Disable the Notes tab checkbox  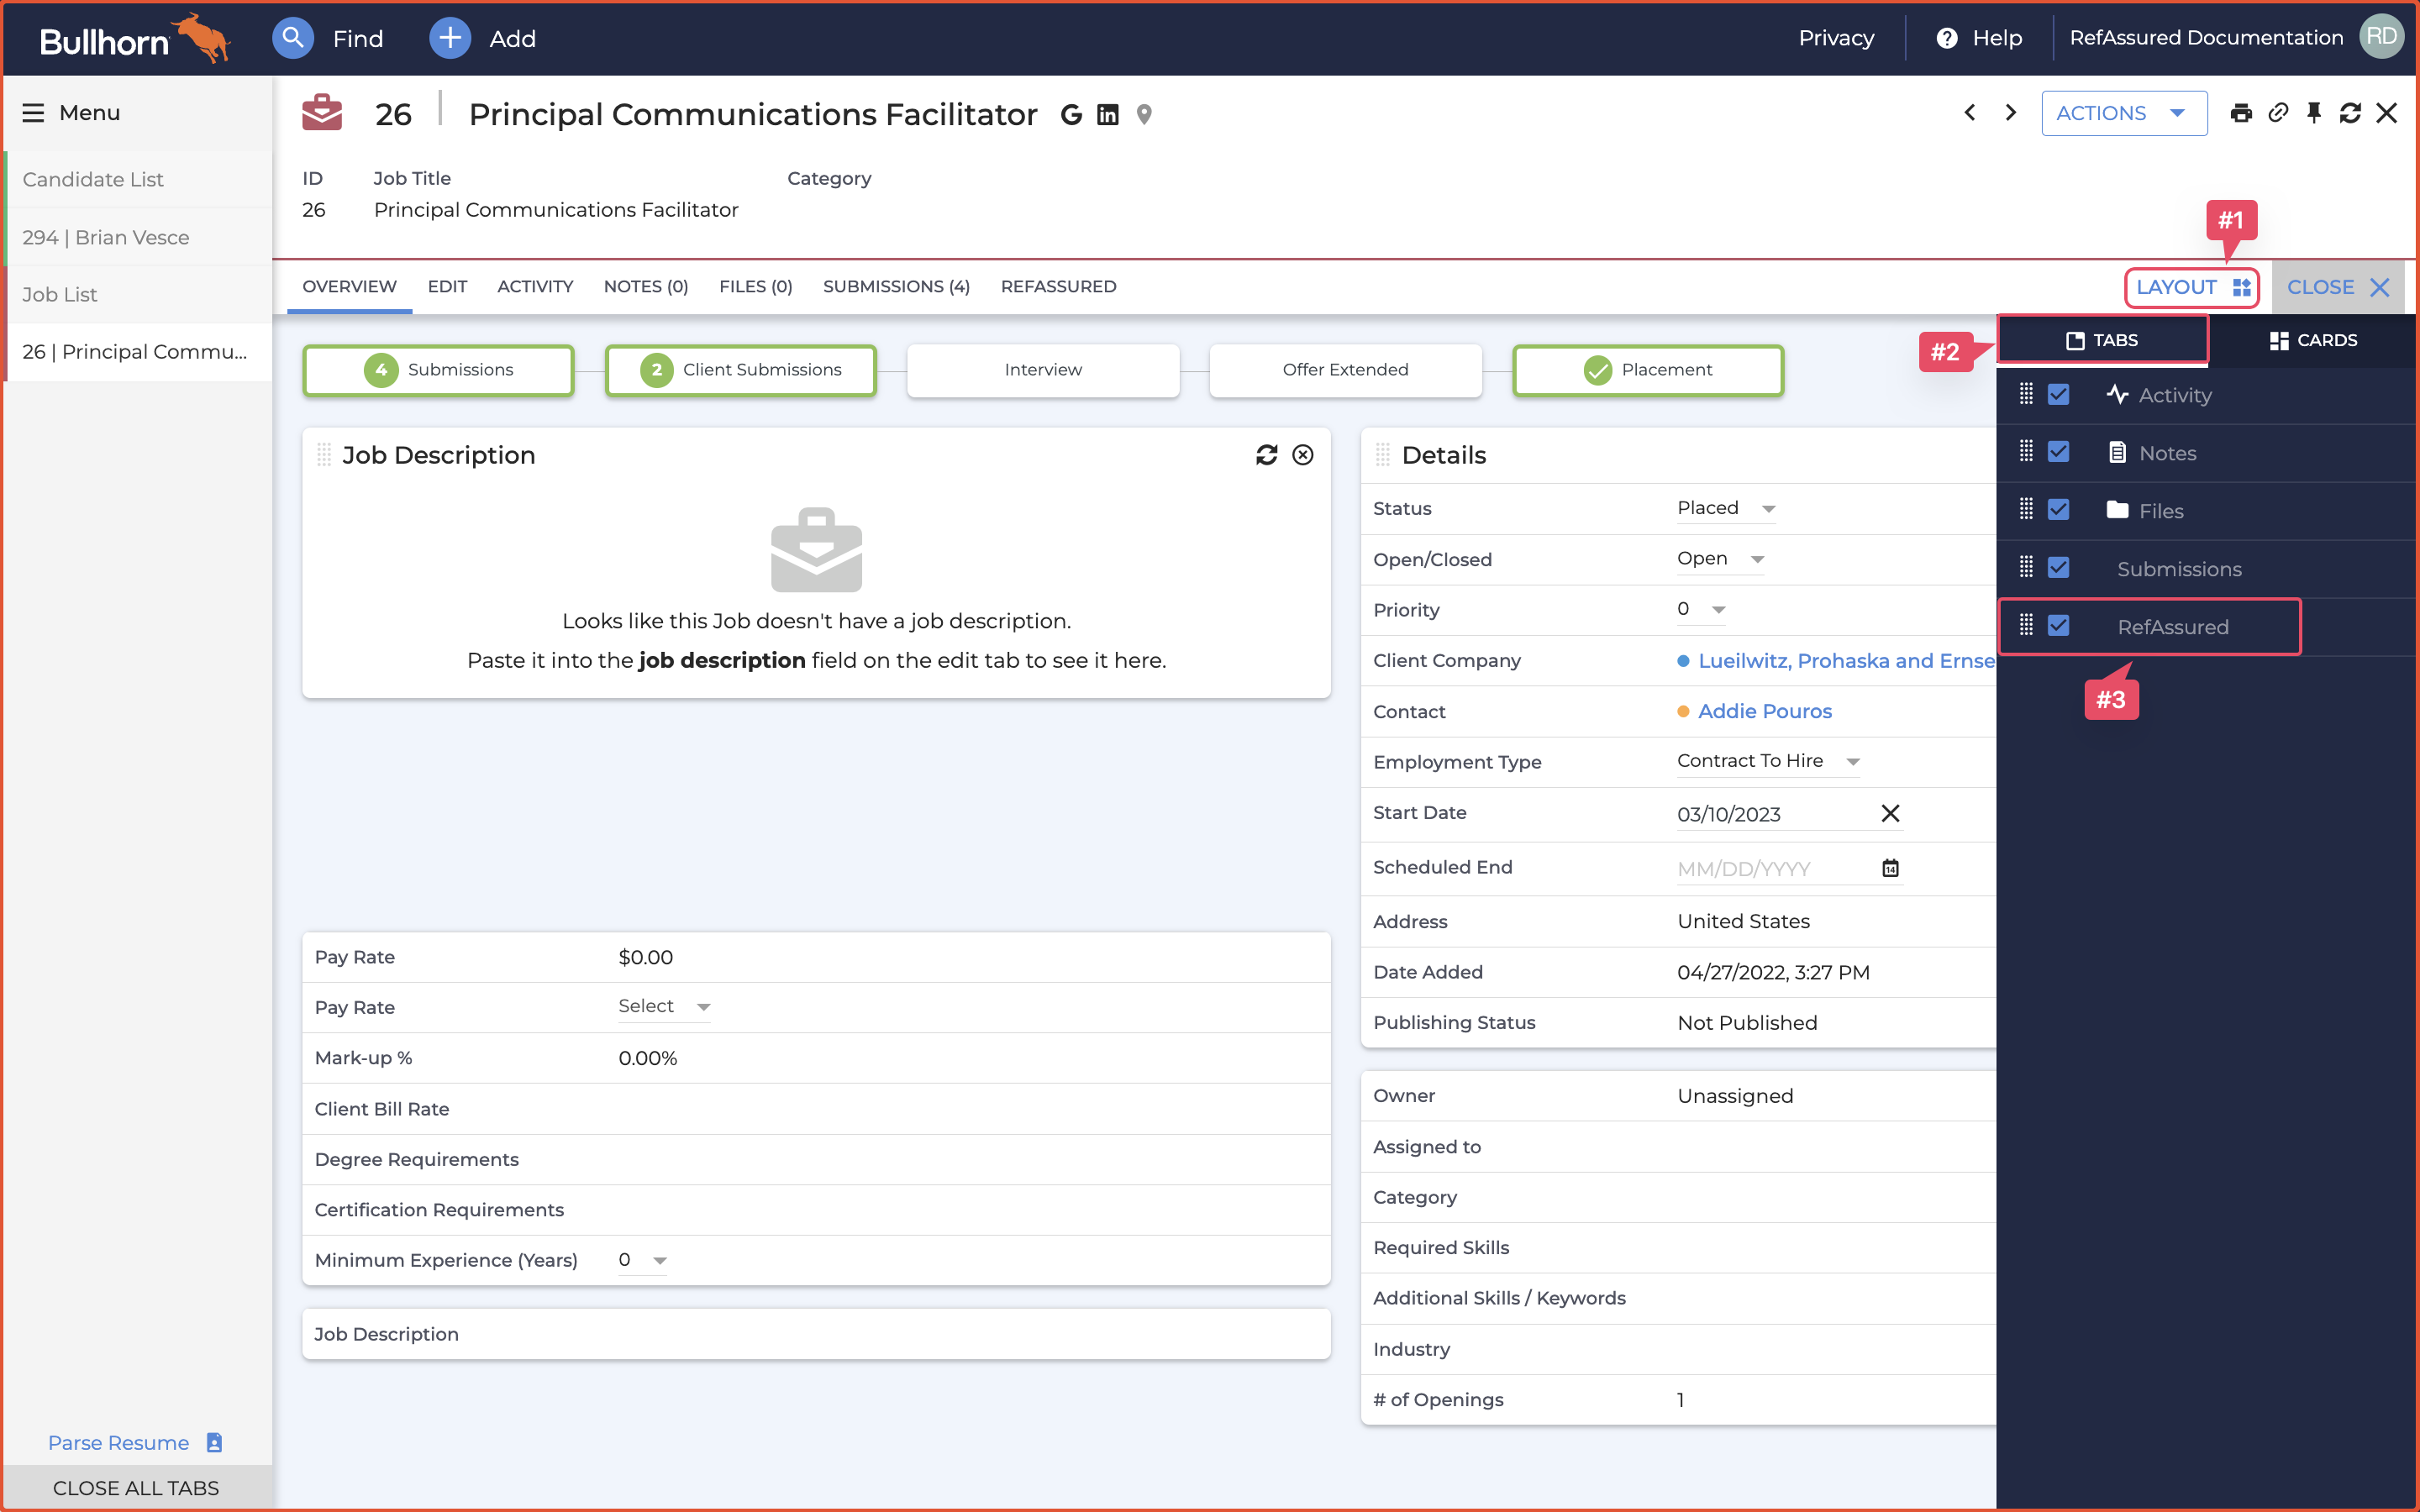coord(2057,452)
